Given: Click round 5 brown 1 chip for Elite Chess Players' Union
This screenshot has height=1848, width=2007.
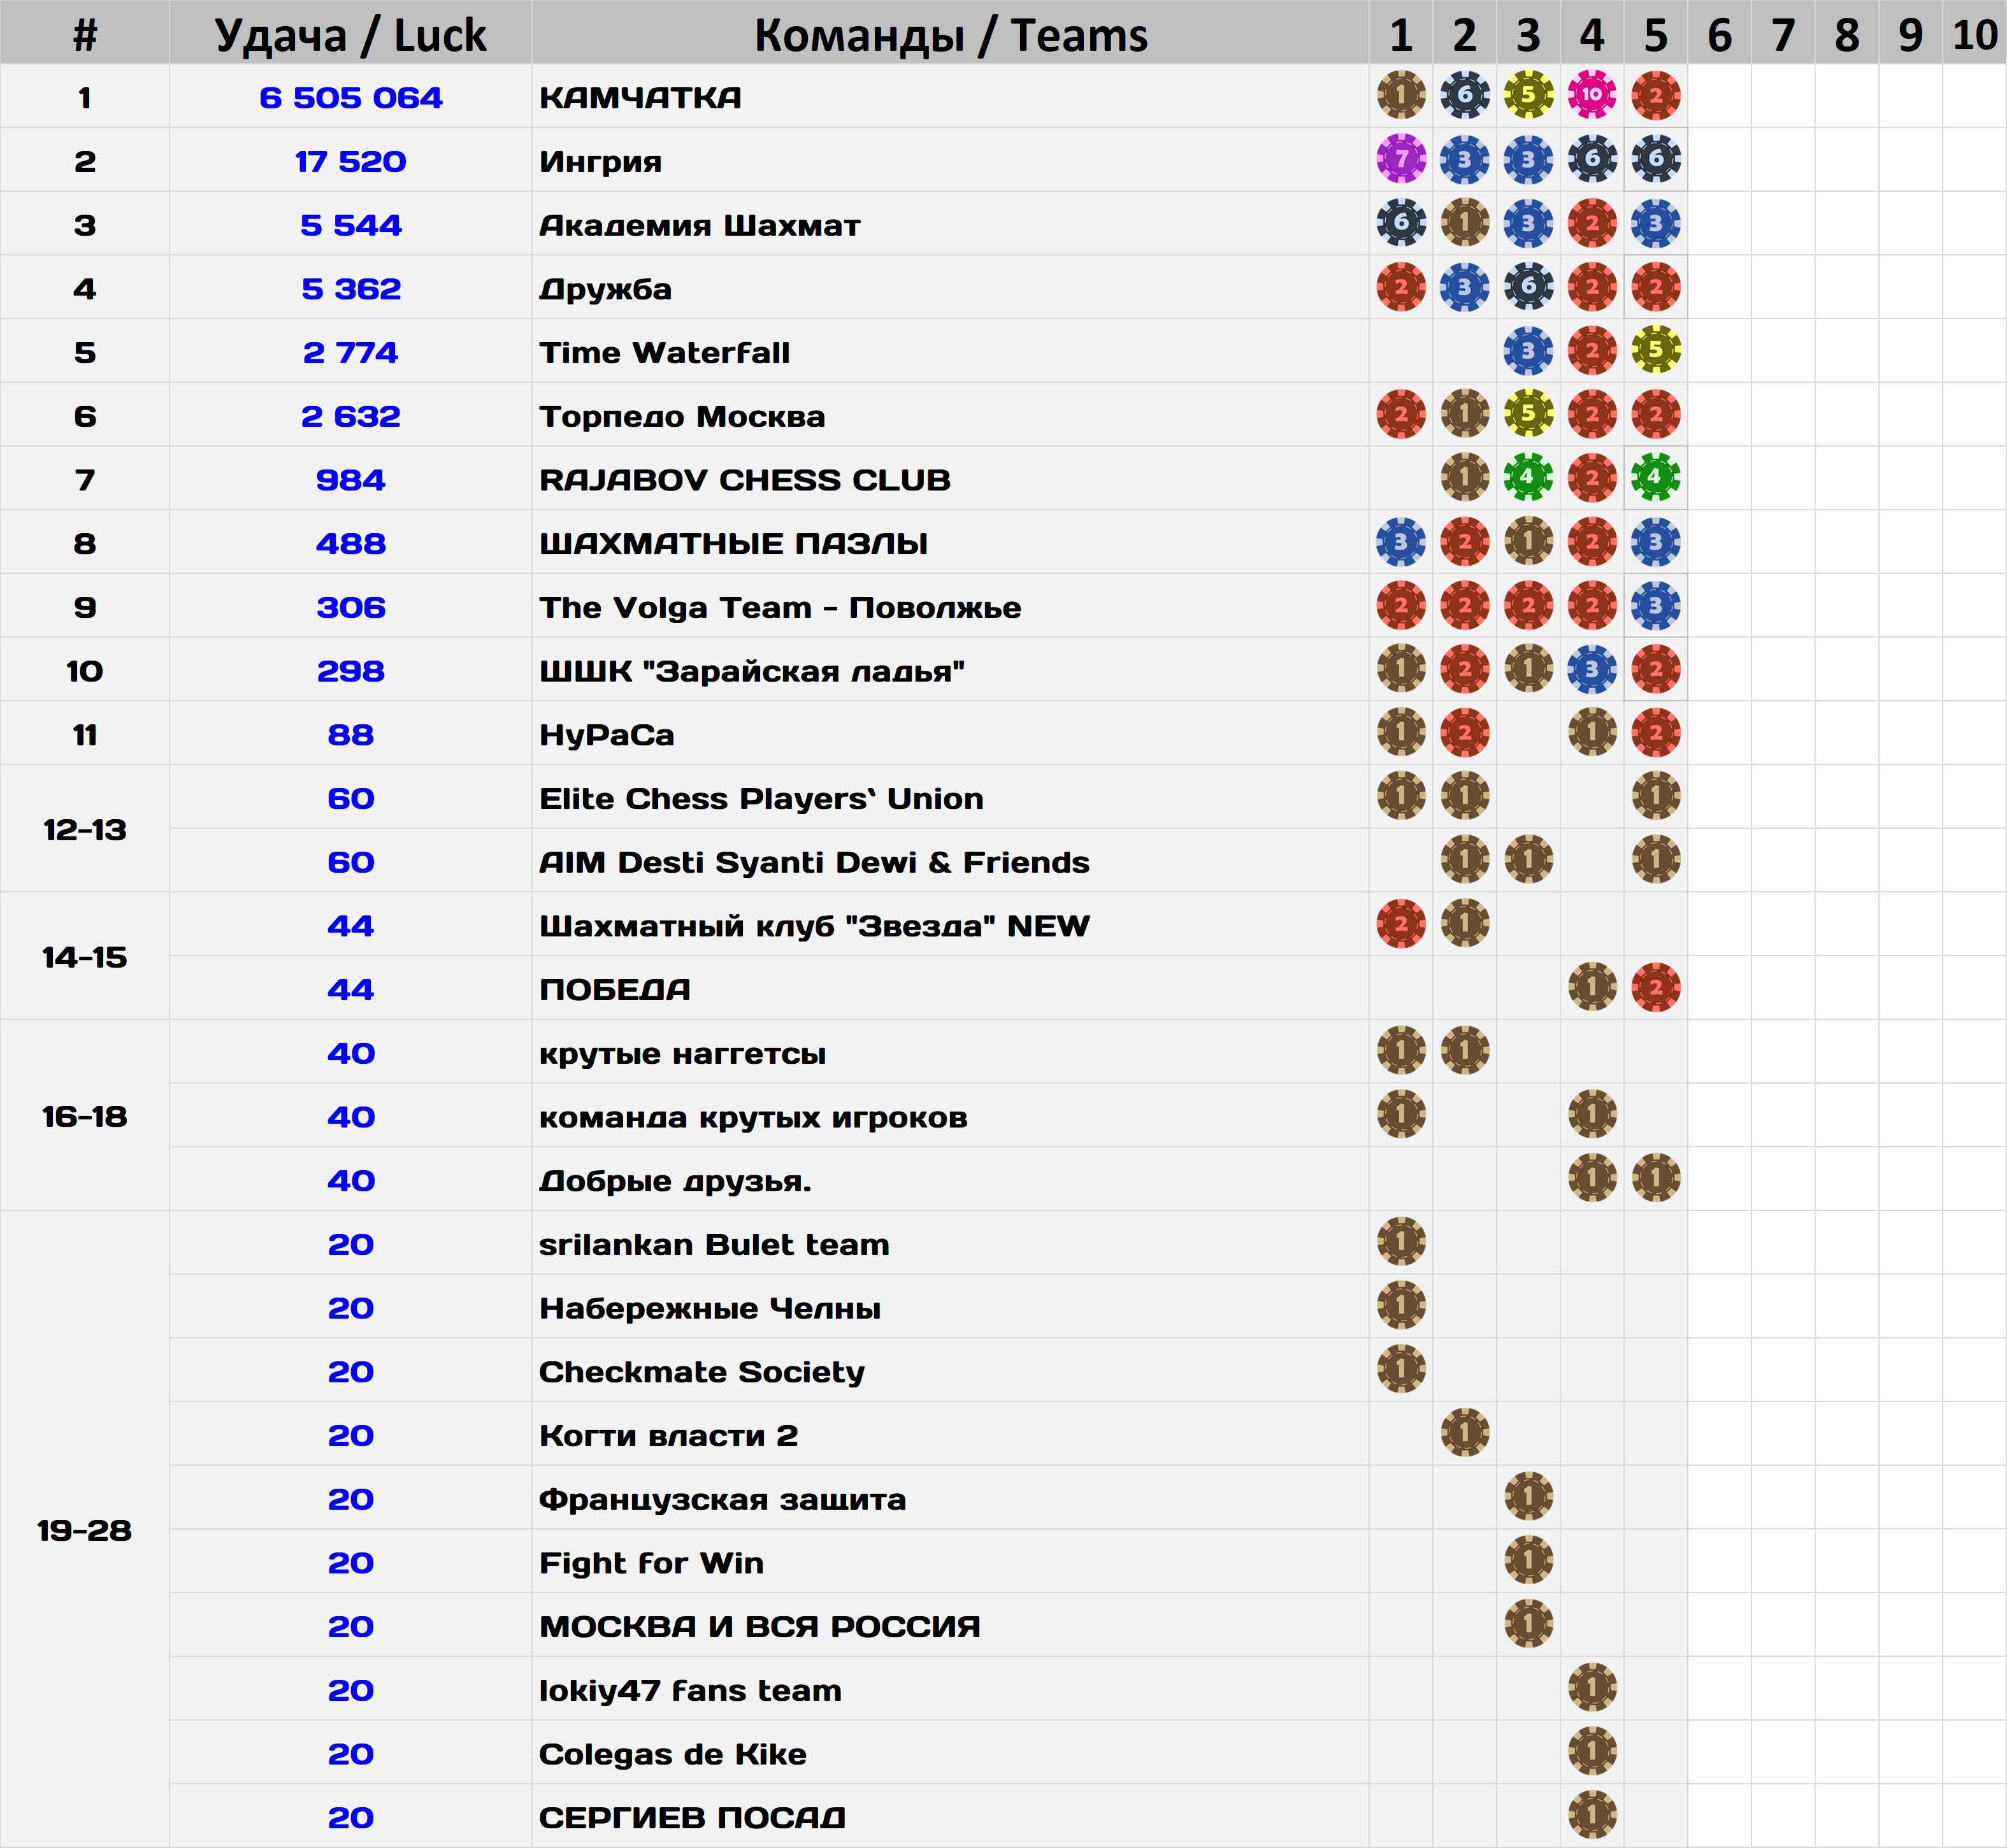Looking at the screenshot, I should point(1656,797).
